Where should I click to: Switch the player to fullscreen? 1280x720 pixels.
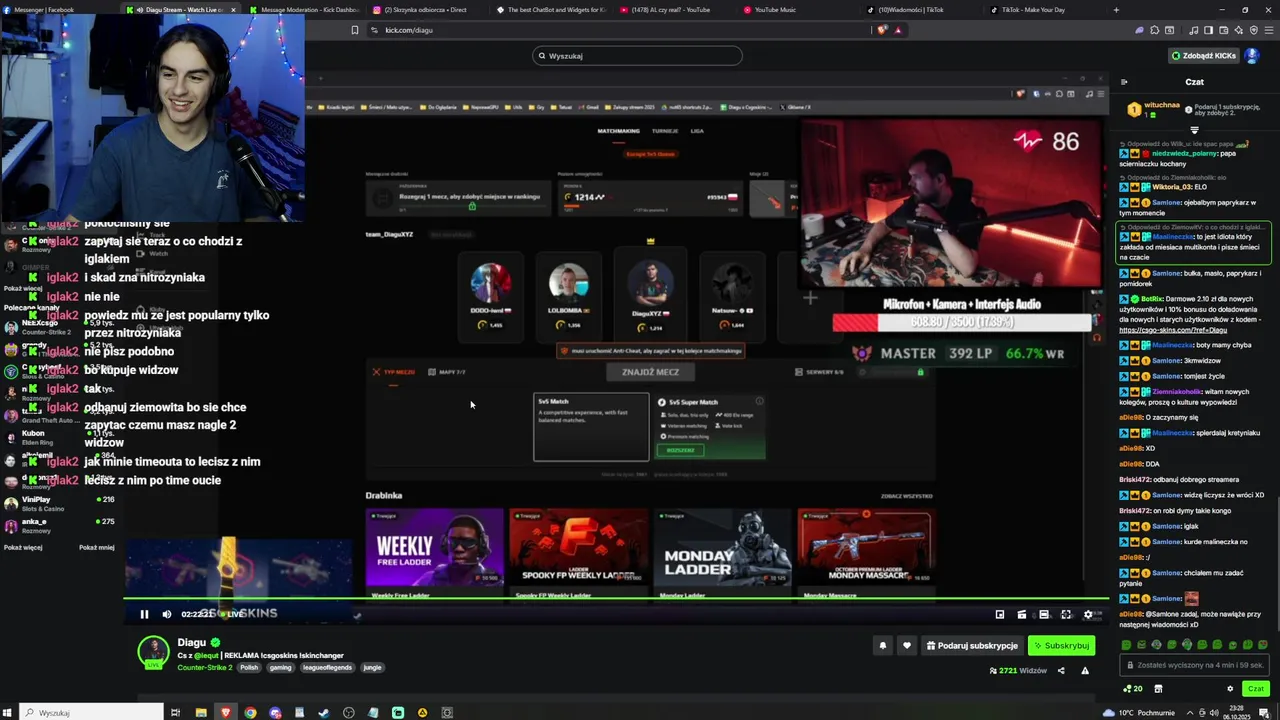click(1066, 615)
